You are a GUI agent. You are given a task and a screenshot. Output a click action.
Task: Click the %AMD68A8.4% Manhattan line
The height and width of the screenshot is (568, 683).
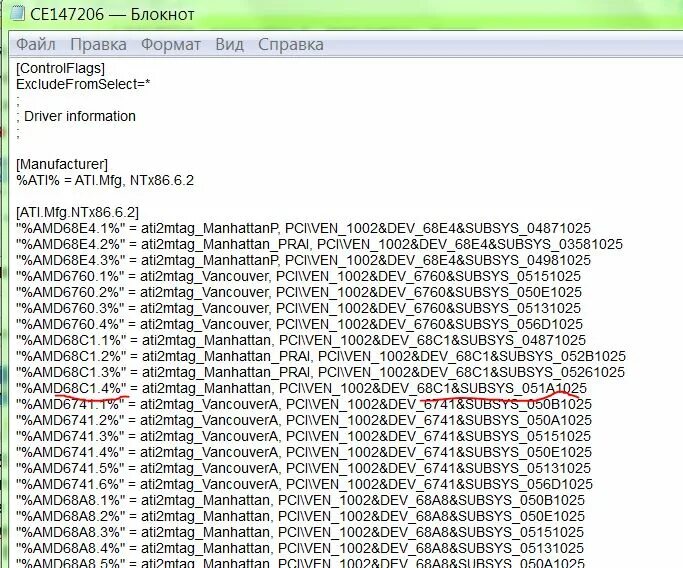[x=300, y=548]
